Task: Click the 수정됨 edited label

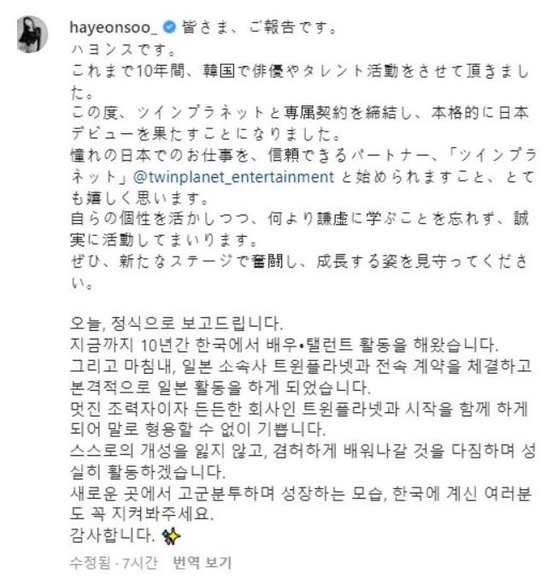Action: click(90, 562)
